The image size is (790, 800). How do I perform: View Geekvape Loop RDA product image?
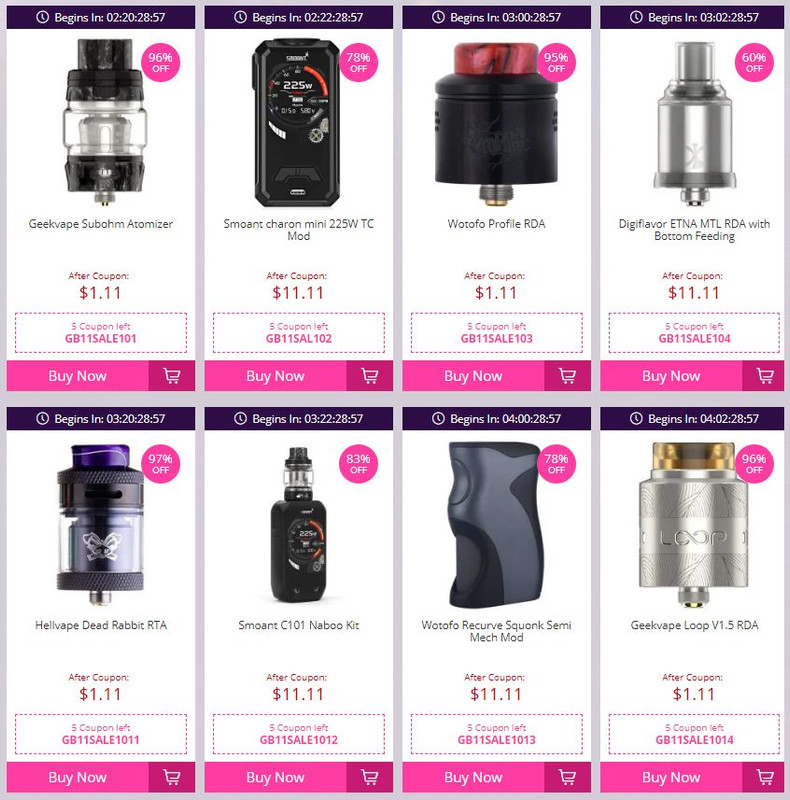pyautogui.click(x=694, y=524)
